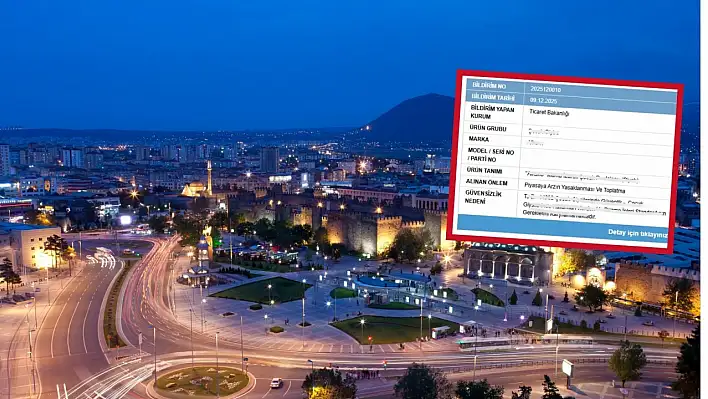
Task: Select the notification number 2025120010
Action: point(545,89)
